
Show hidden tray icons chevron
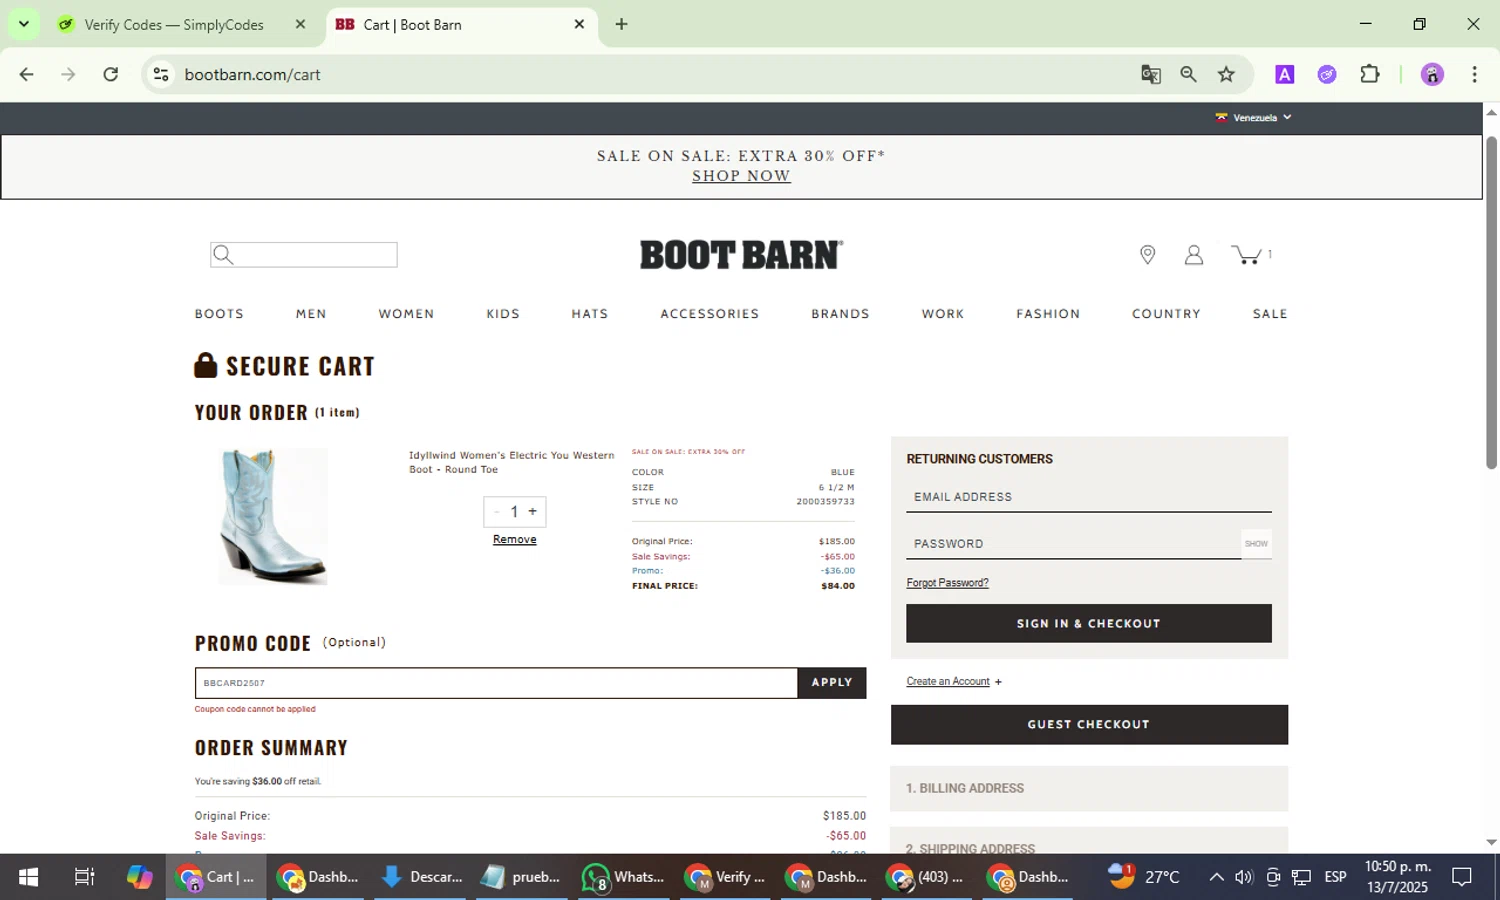pyautogui.click(x=1216, y=877)
